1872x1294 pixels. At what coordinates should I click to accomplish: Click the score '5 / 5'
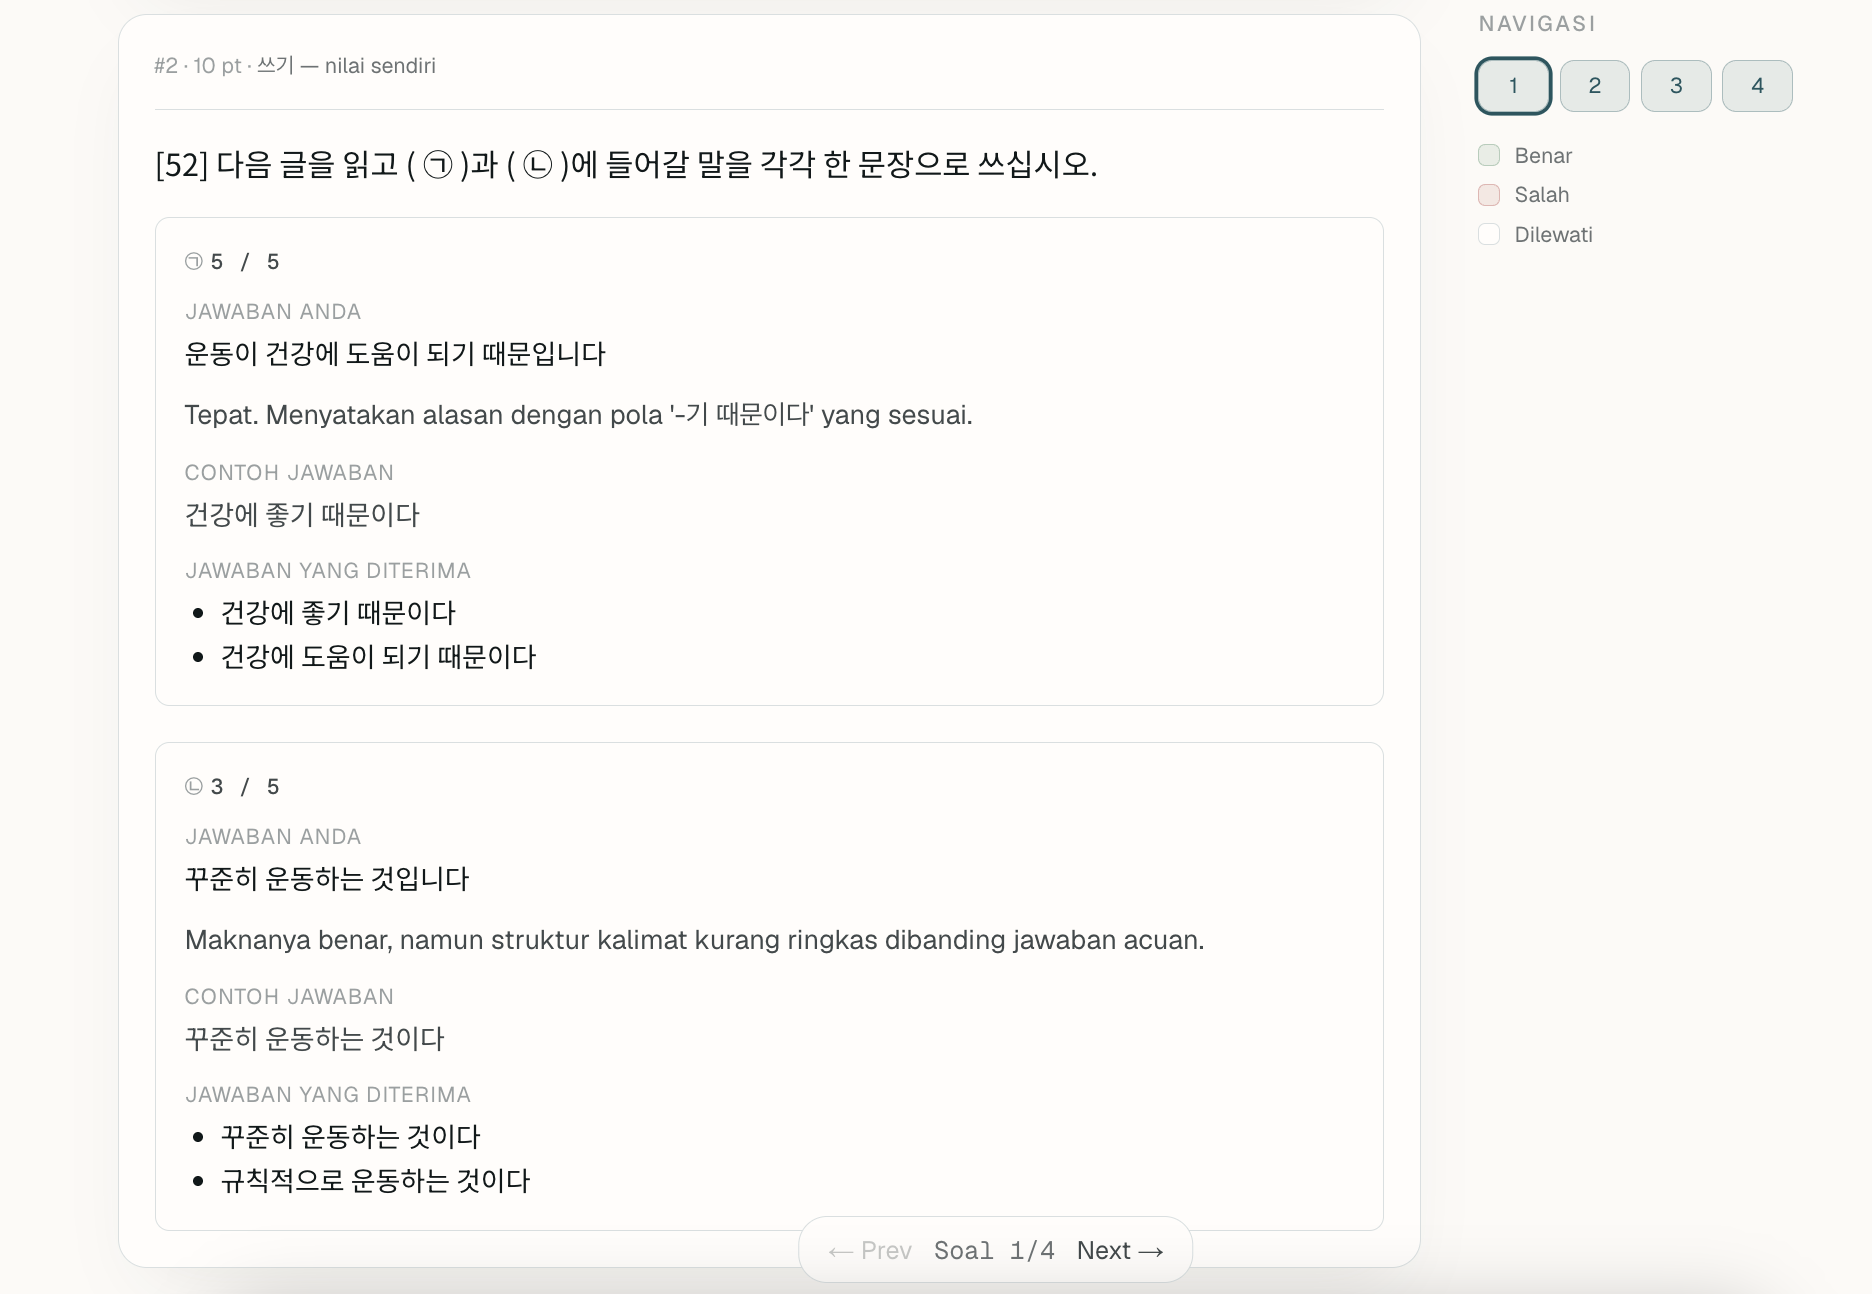tap(245, 262)
